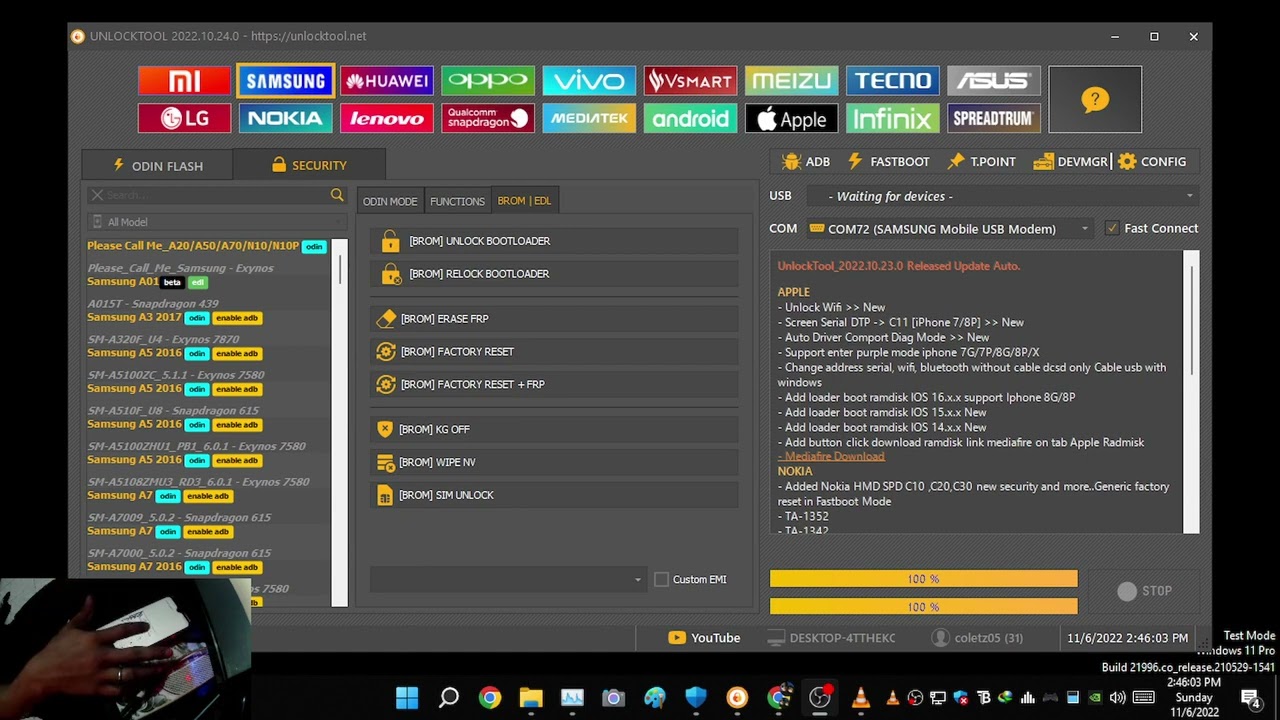Open the Apple brand section
1280x720 pixels.
(791, 118)
